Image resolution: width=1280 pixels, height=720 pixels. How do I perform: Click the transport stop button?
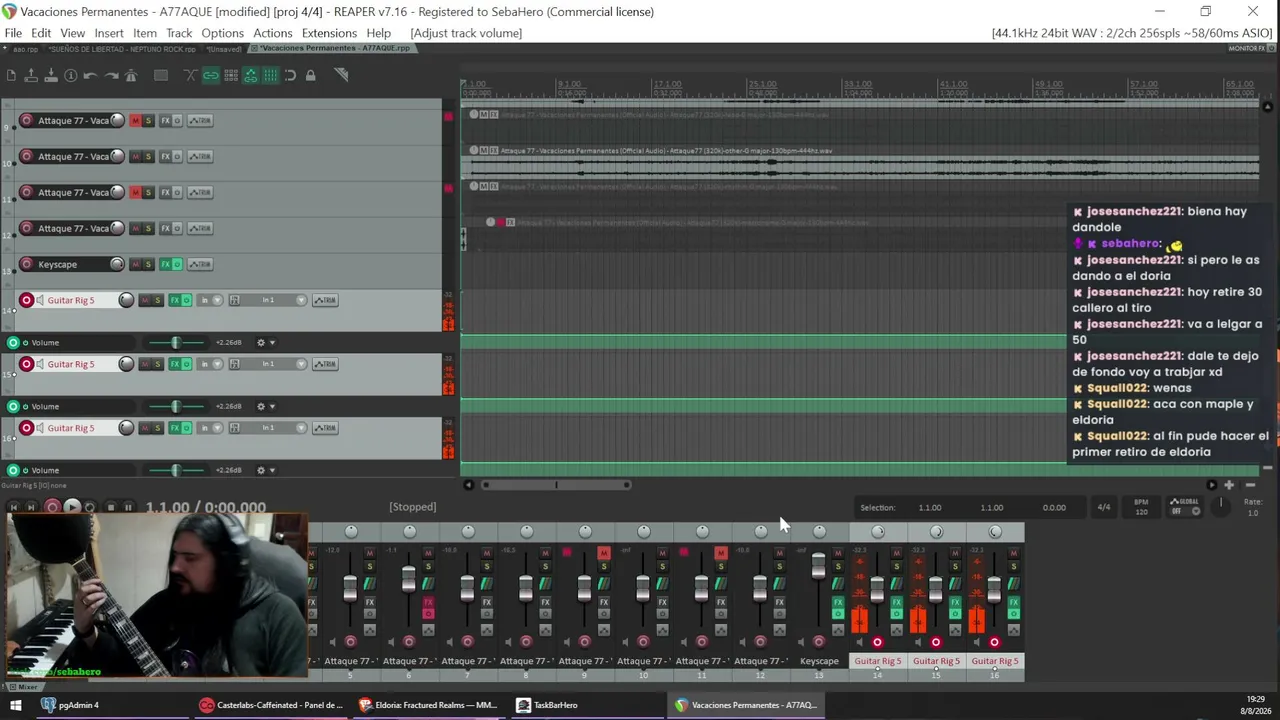pos(110,507)
